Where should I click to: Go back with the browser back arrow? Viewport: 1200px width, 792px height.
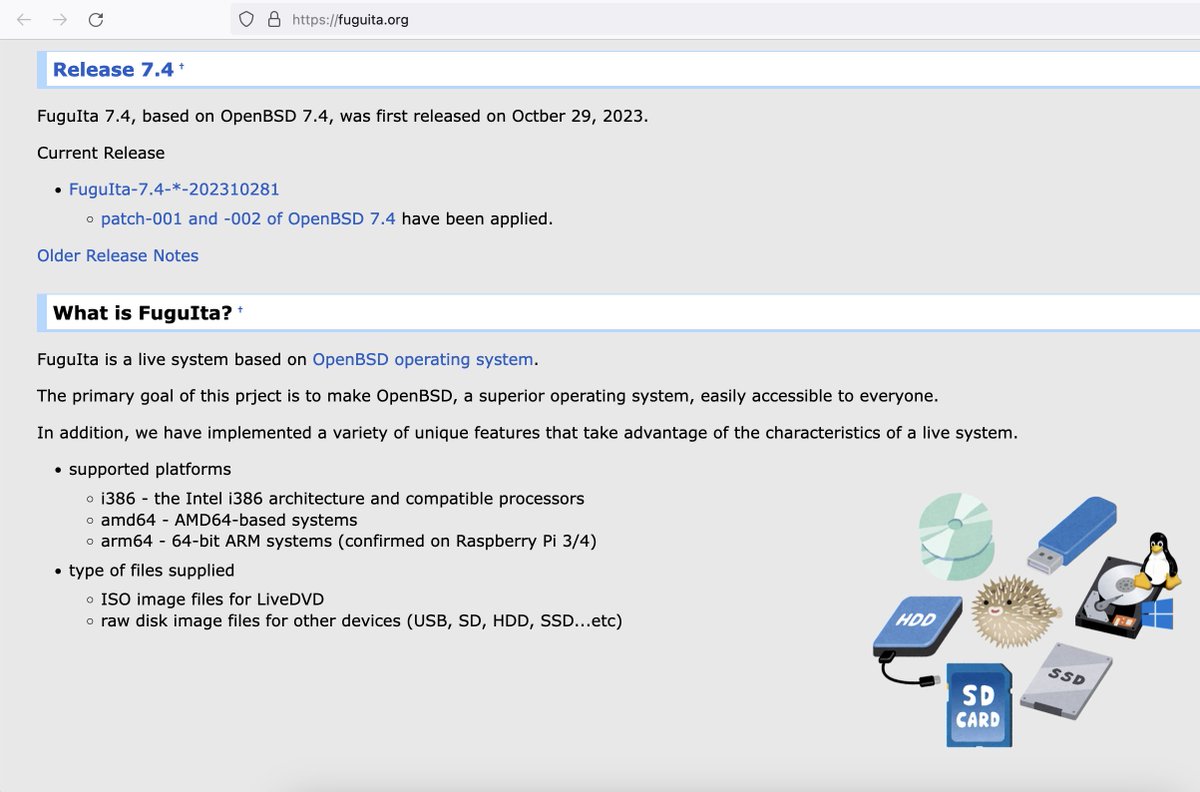(x=24, y=19)
